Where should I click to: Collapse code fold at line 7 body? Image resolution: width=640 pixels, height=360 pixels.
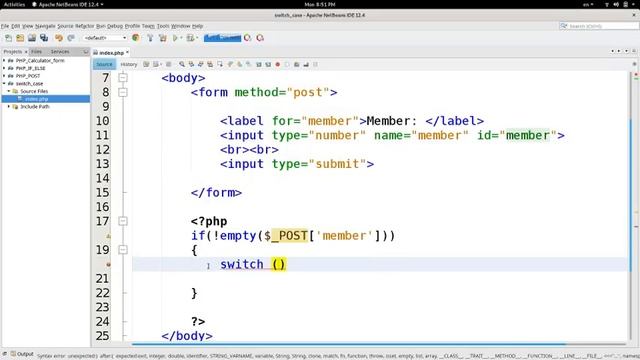point(123,78)
